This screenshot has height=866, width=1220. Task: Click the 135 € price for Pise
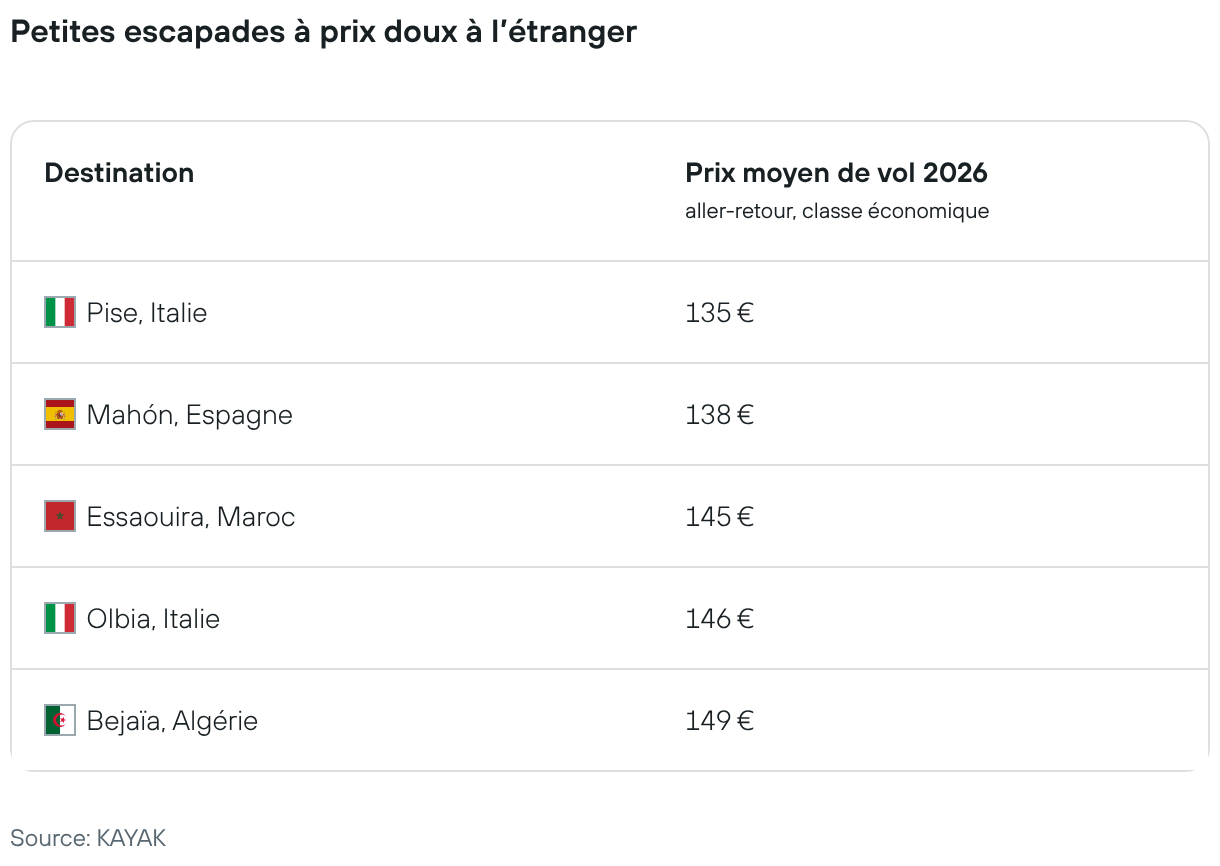pos(719,313)
